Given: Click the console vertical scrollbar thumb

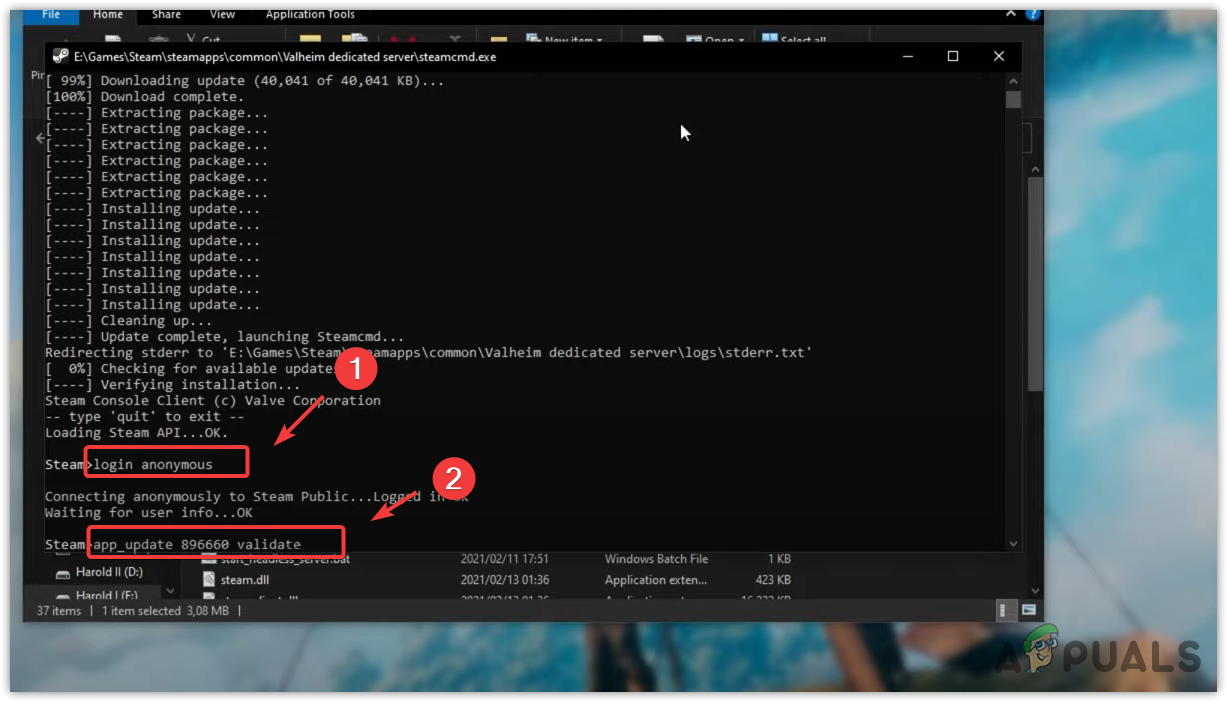Looking at the screenshot, I should click(1013, 100).
